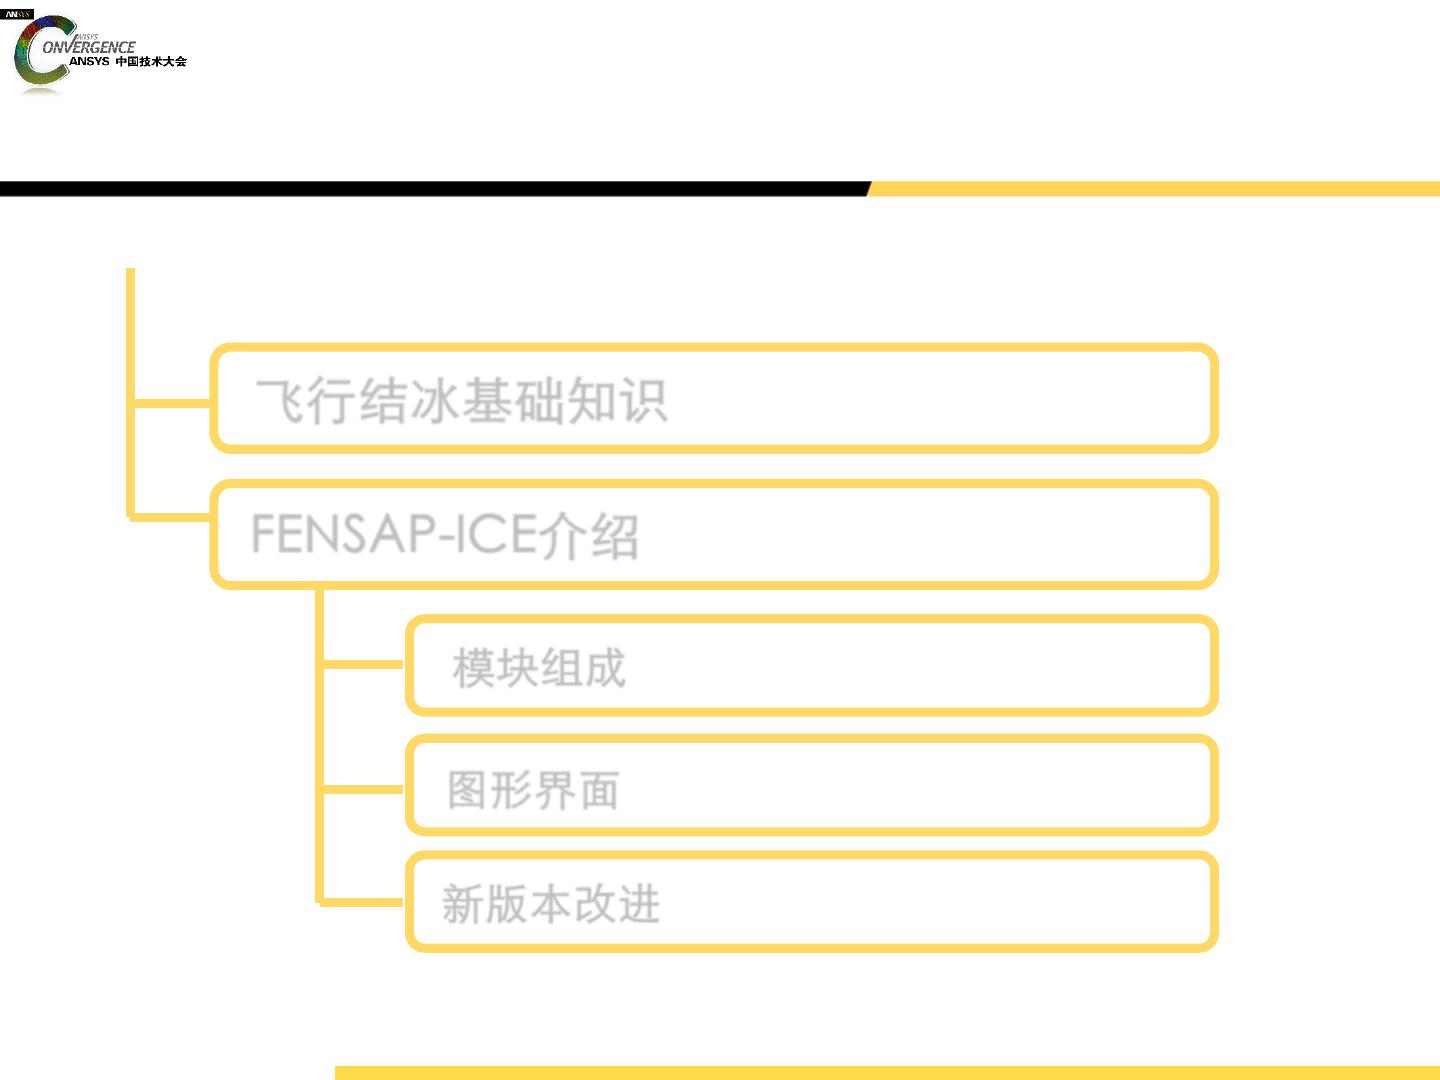Click the sub-level vertical connector under FENSAP-ICE
This screenshot has width=1440, height=1080.
(x=320, y=747)
